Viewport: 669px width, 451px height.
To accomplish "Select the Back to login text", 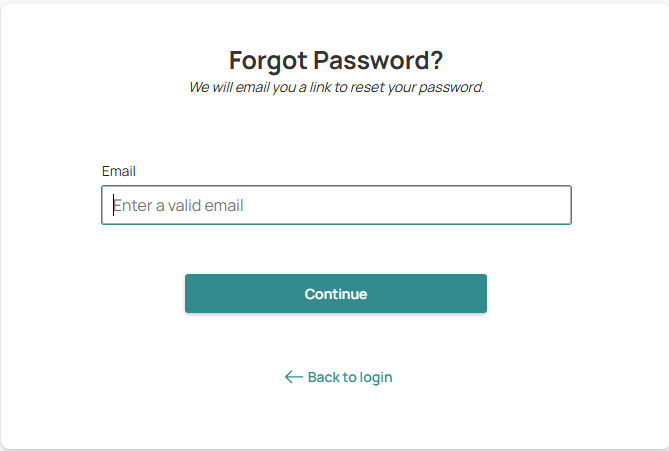I will click(x=349, y=377).
